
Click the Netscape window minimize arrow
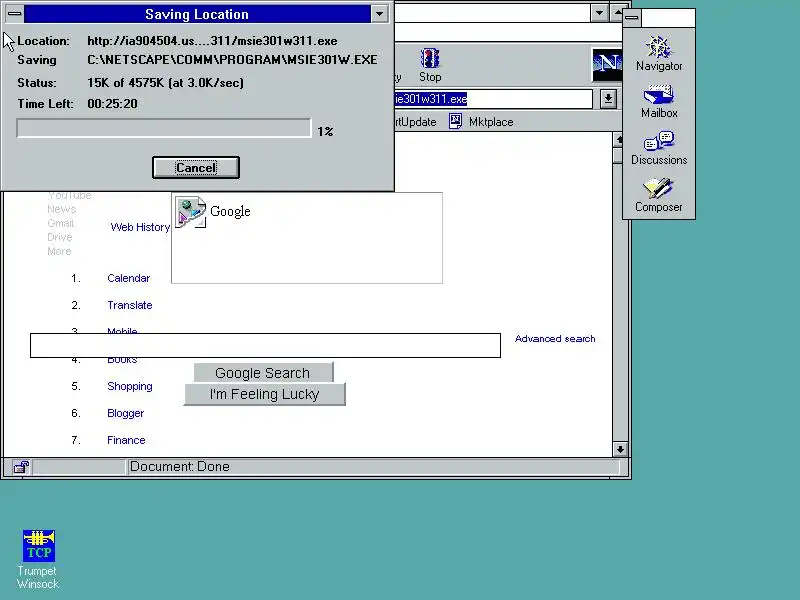(599, 12)
